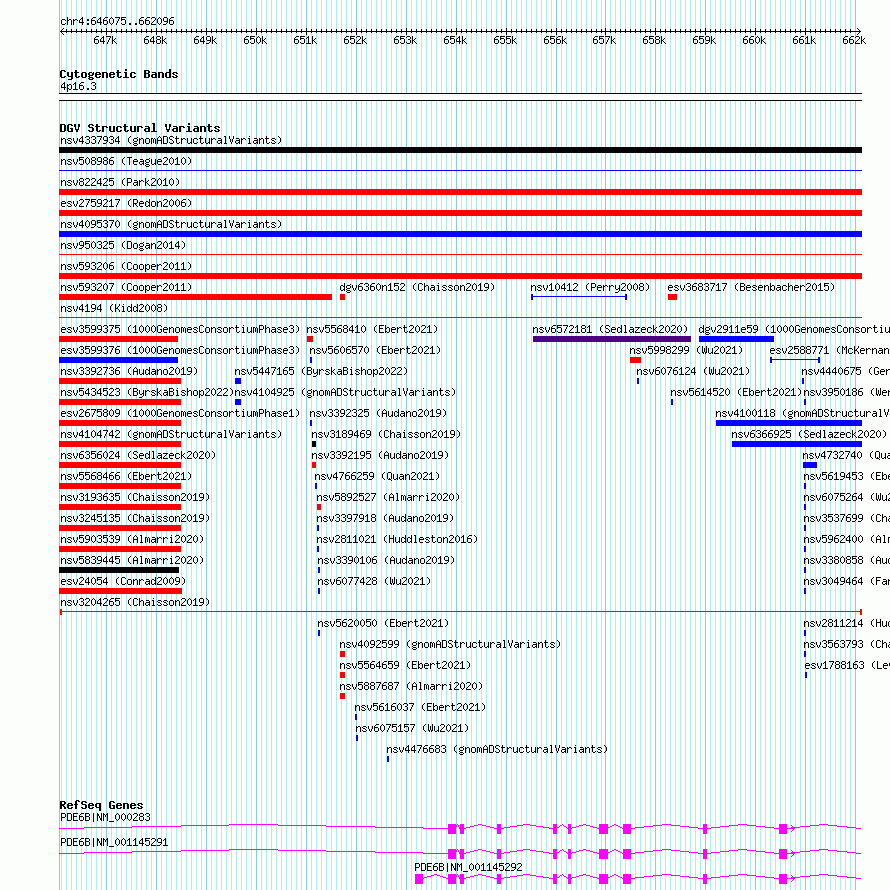Open variant nsv5434523 (ByrskaBishop2022)
This screenshot has width=890, height=890.
(147, 392)
